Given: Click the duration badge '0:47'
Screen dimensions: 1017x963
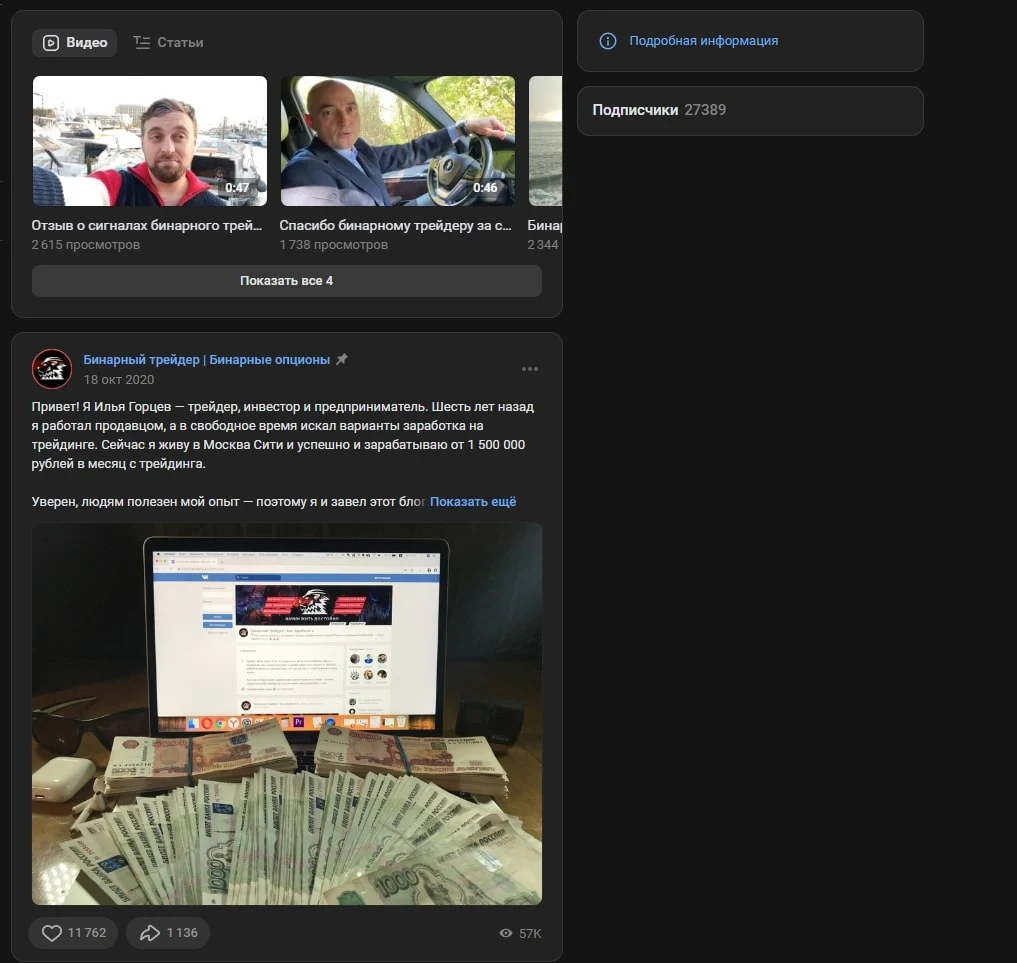Looking at the screenshot, I should click(x=237, y=187).
